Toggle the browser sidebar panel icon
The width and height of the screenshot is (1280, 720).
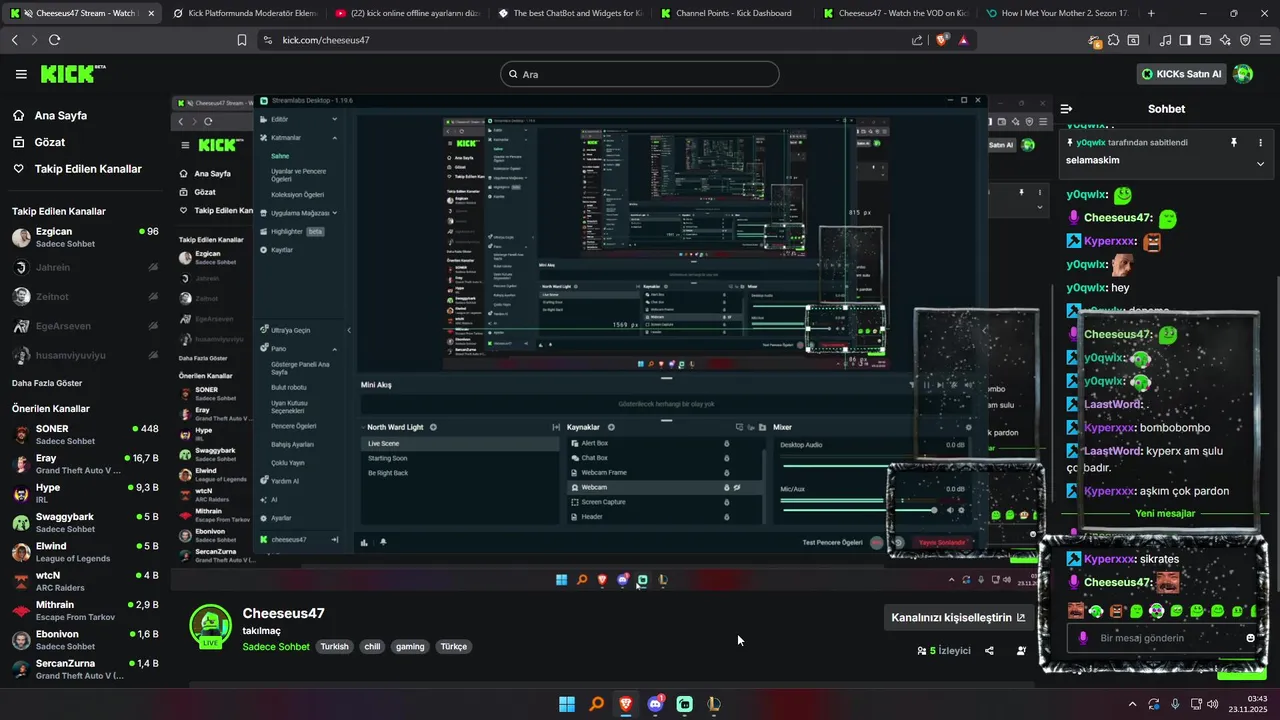point(1185,40)
